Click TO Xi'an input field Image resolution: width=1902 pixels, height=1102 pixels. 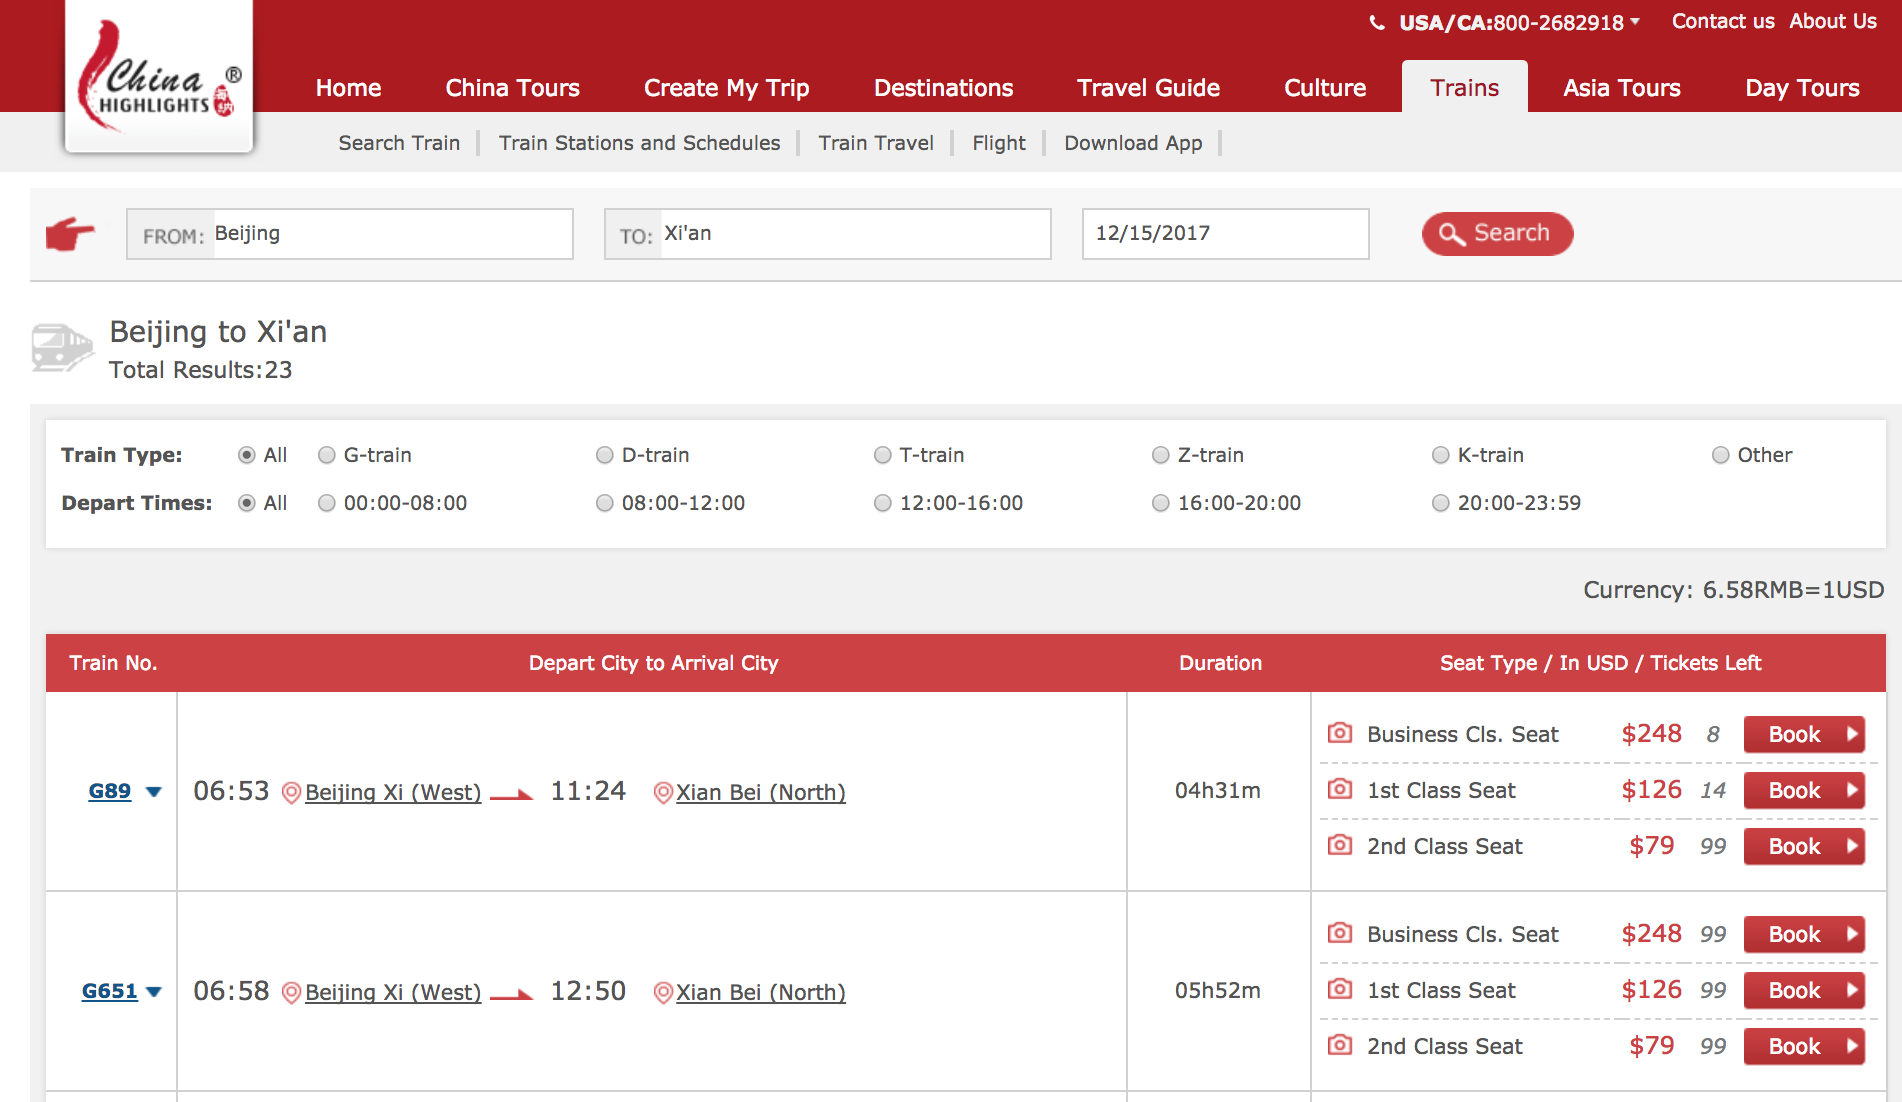828,234
